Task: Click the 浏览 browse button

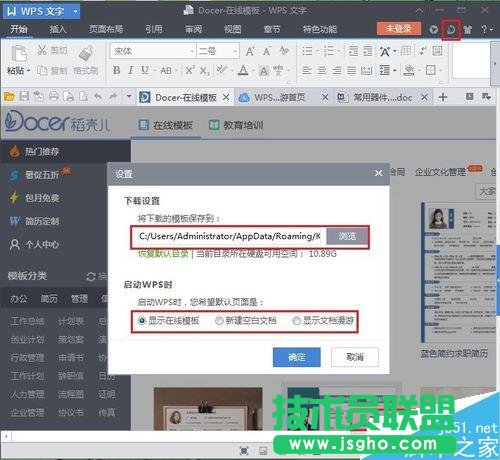Action: [347, 237]
